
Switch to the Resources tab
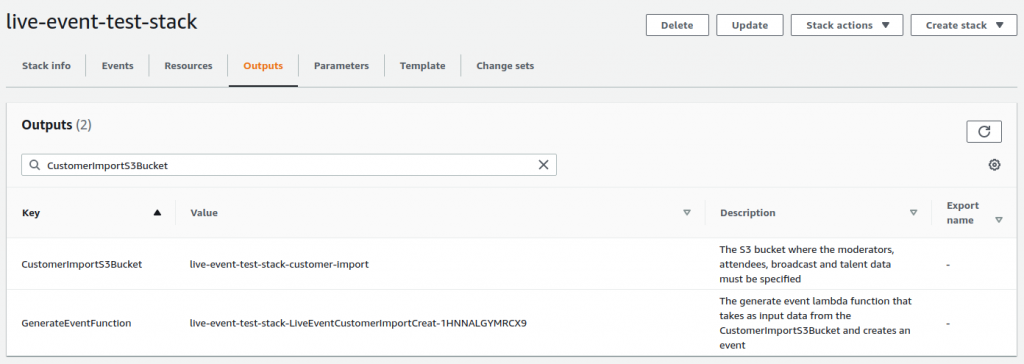[188, 66]
